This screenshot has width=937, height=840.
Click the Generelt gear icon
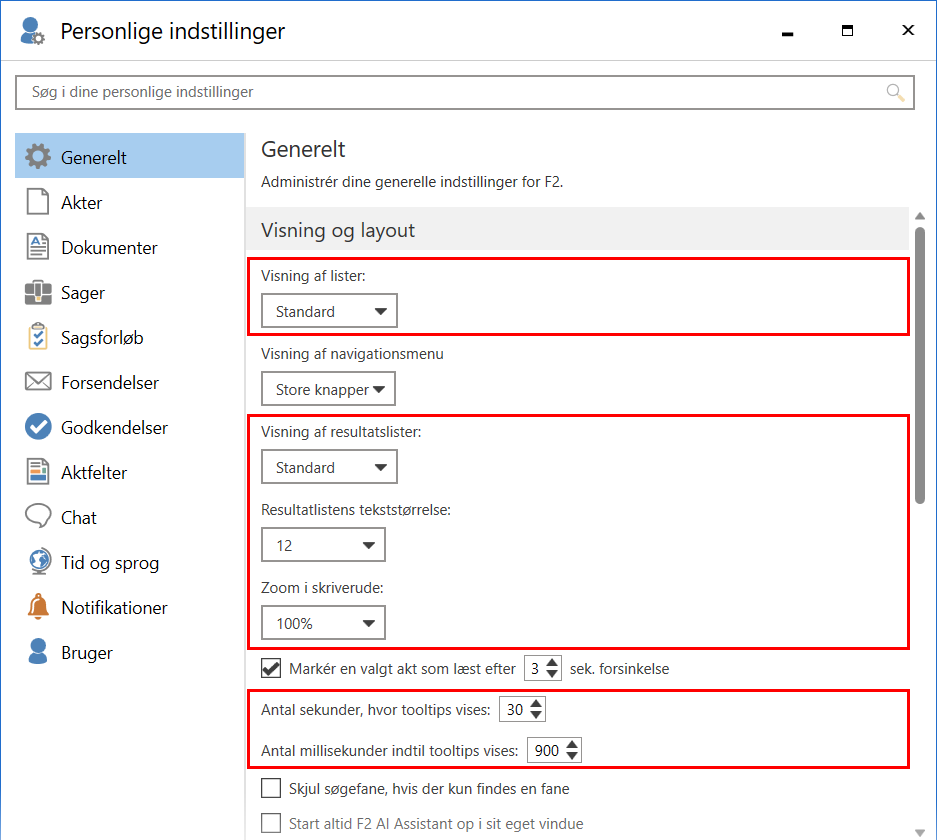(38, 156)
